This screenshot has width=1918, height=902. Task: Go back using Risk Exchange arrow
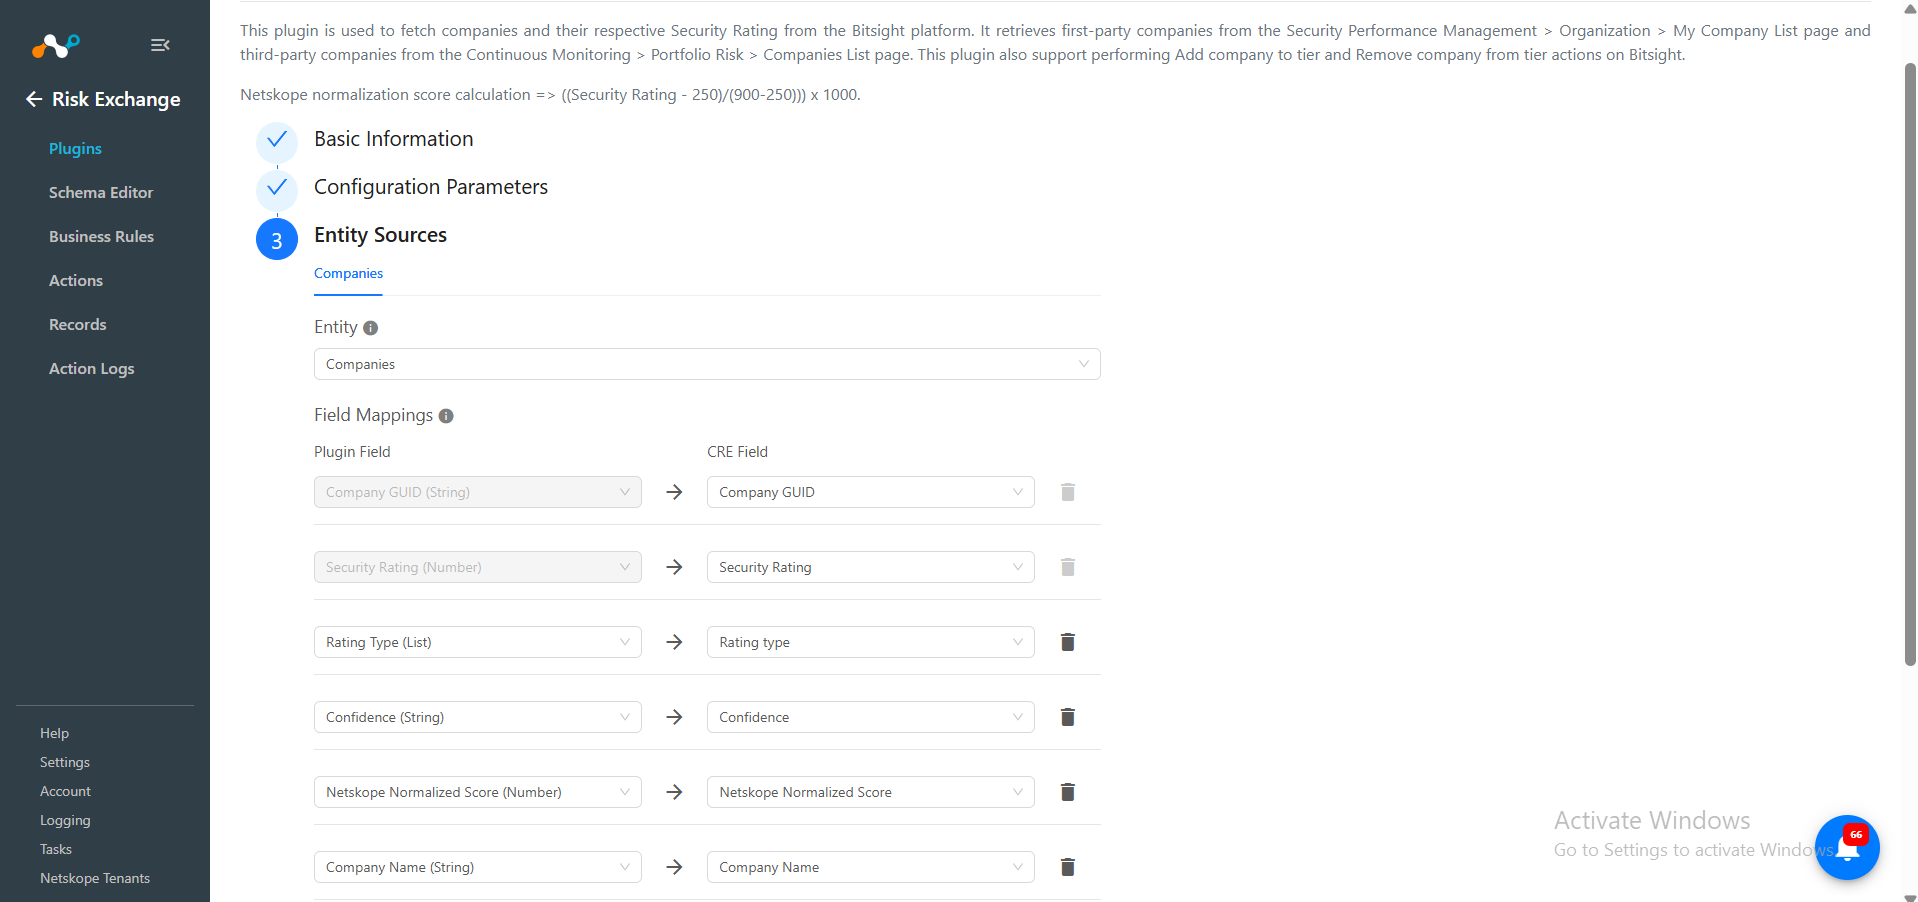point(34,99)
